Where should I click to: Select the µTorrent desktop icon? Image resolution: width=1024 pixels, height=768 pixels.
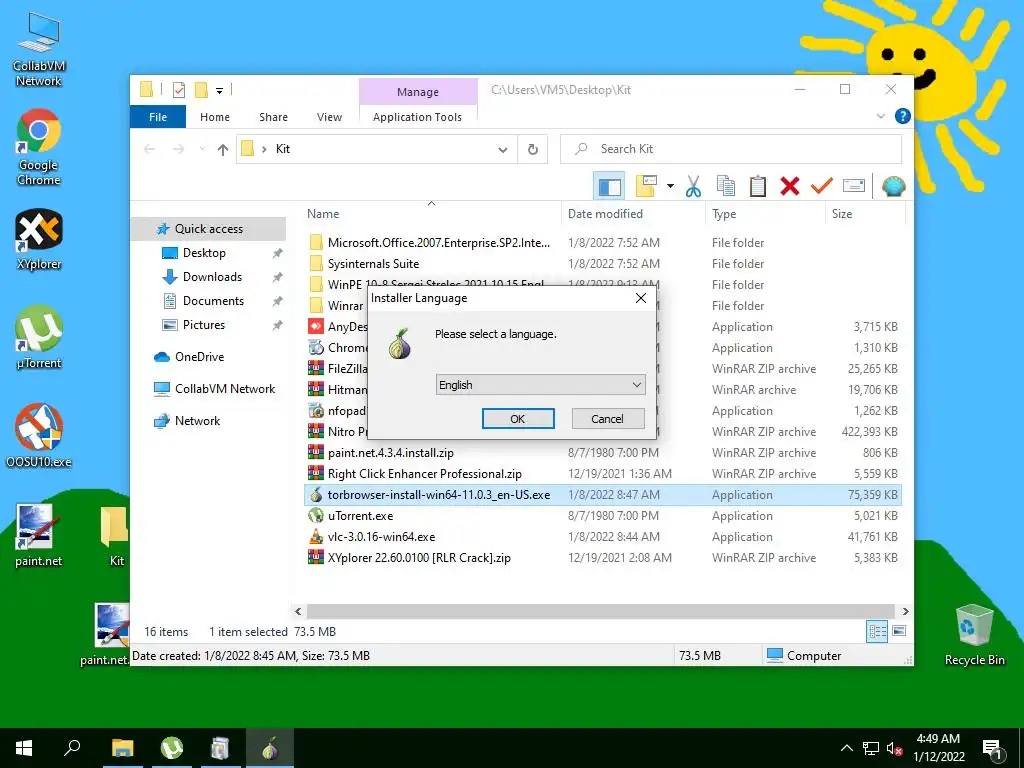(39, 337)
